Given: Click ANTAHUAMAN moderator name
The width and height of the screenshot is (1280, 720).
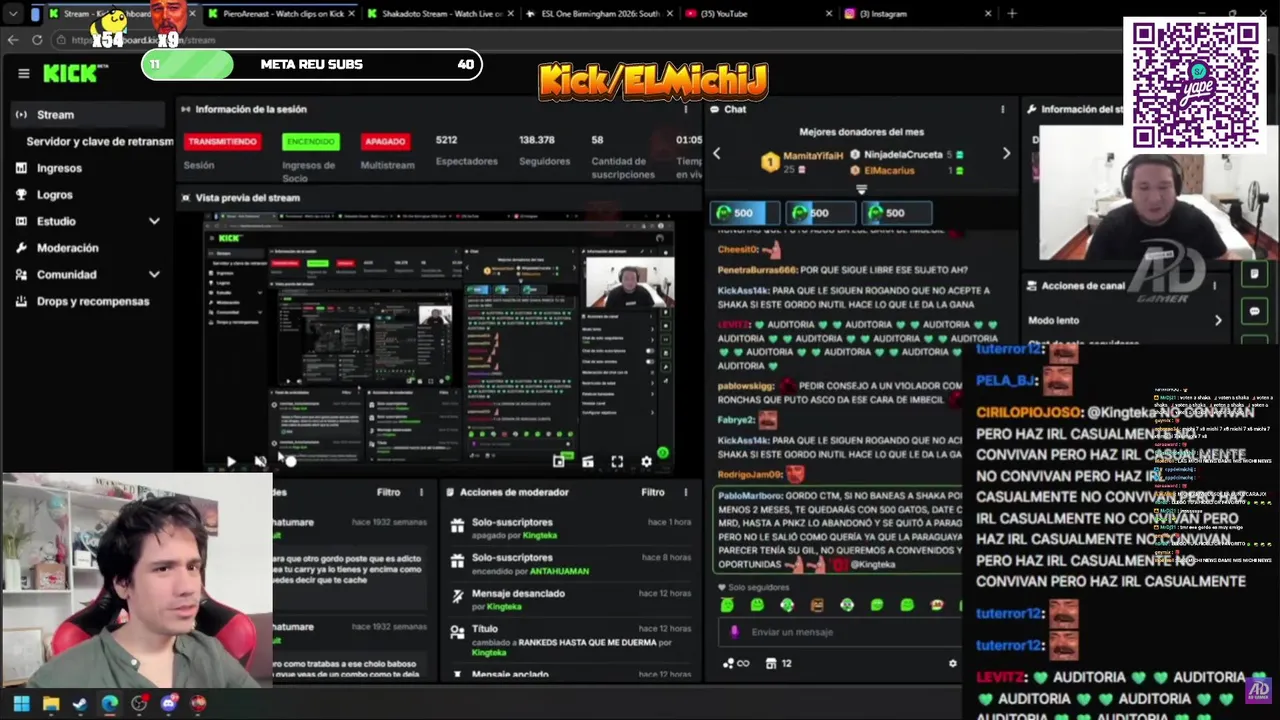Looking at the screenshot, I should 558,571.
